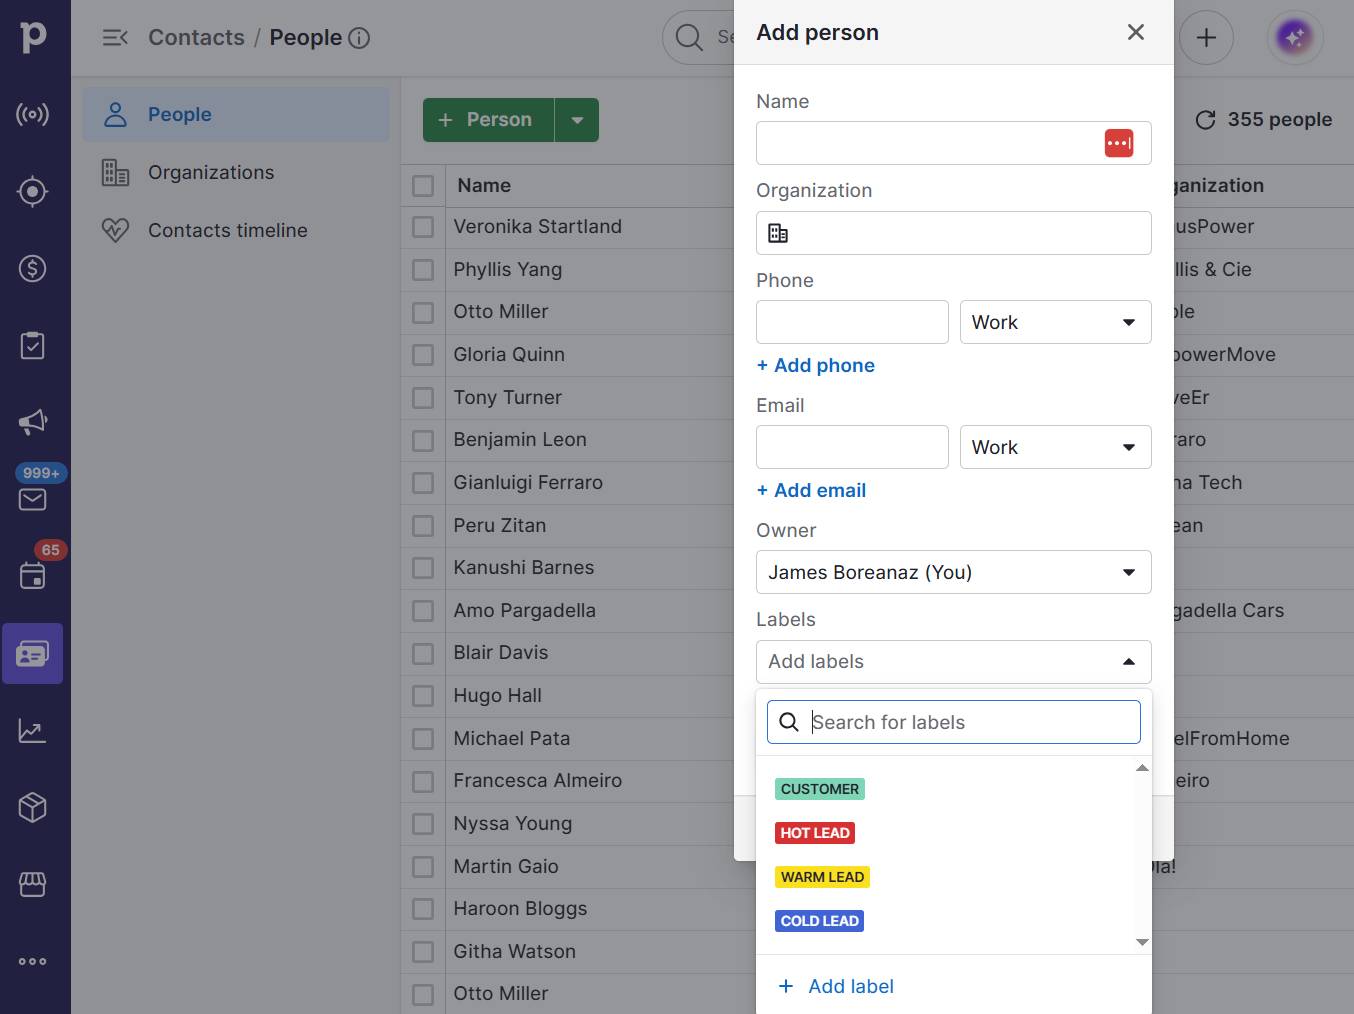The height and width of the screenshot is (1014, 1354).
Task: Toggle the select-all checkbox in header
Action: click(x=423, y=186)
